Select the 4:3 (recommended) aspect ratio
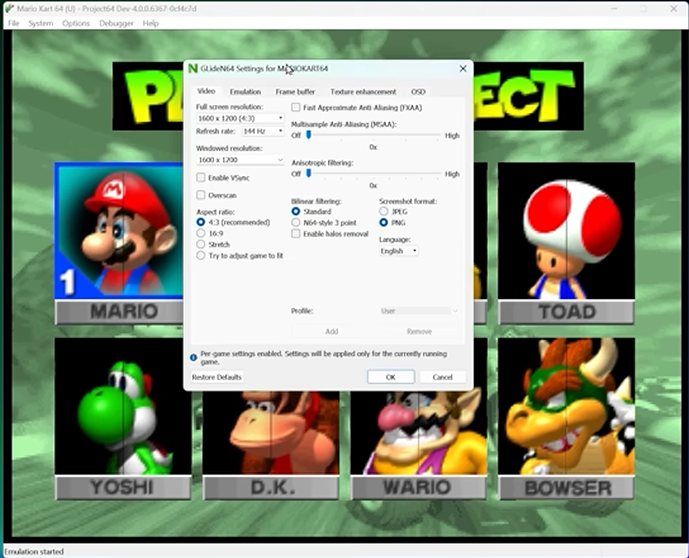Screen dimensions: 689x558 pos(201,222)
